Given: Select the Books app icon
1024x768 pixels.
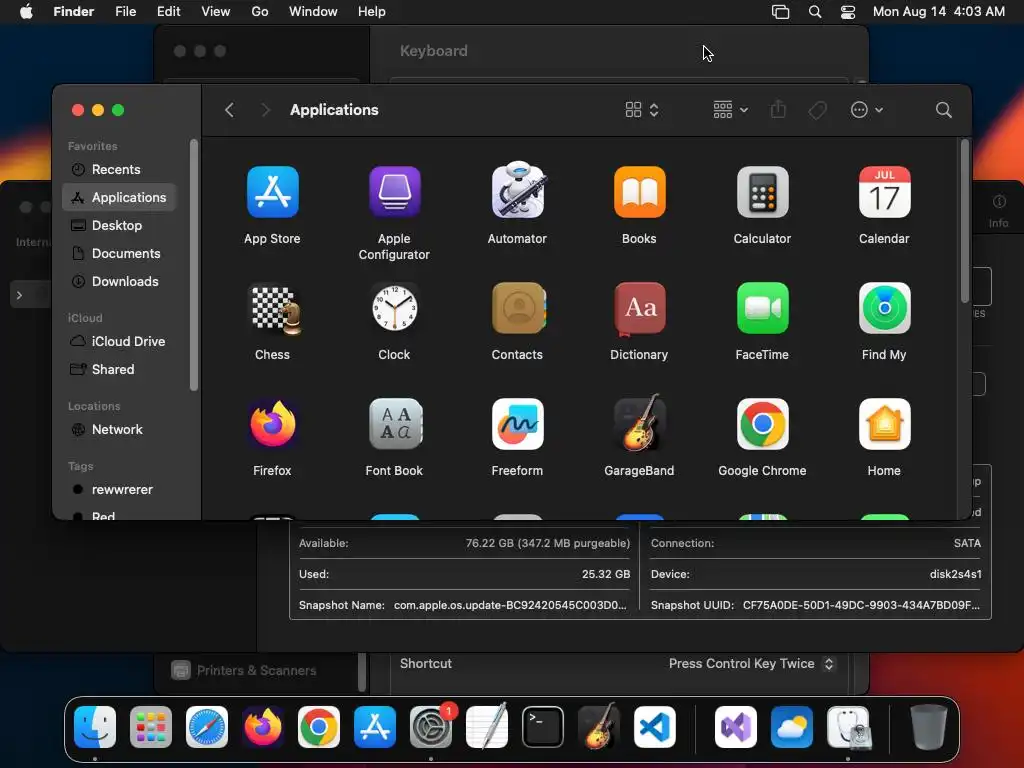Looking at the screenshot, I should (x=639, y=192).
